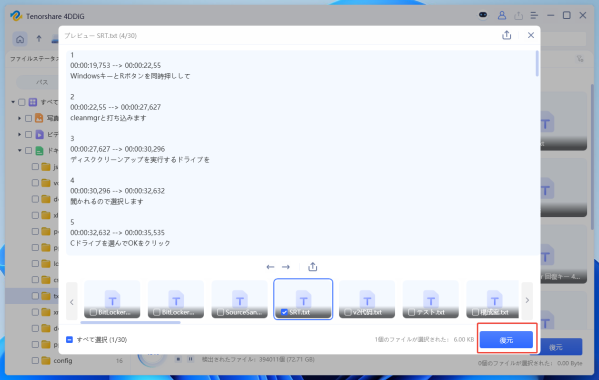Expand the ビデオ tree node

pos(19,134)
